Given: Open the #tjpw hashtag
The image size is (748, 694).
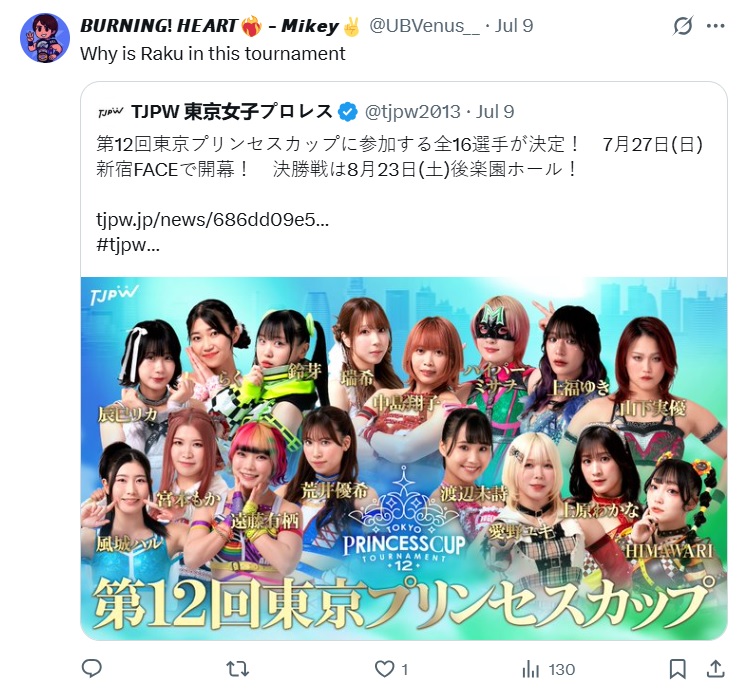Looking at the screenshot, I should click(128, 245).
